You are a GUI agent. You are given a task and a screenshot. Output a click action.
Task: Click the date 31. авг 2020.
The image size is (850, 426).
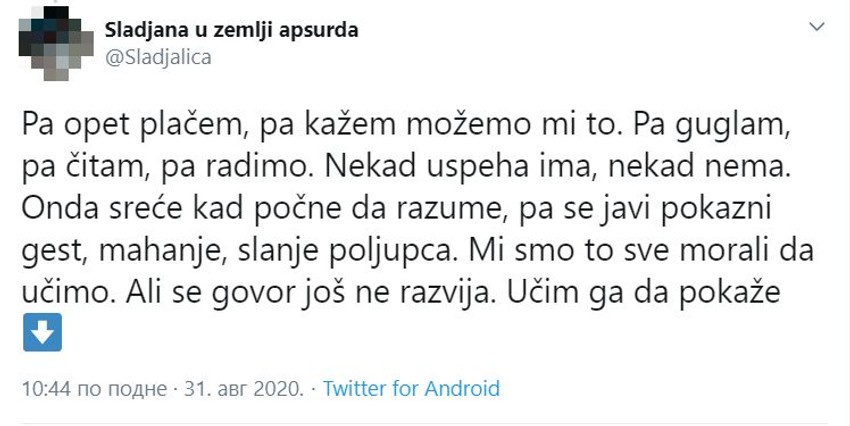245,388
